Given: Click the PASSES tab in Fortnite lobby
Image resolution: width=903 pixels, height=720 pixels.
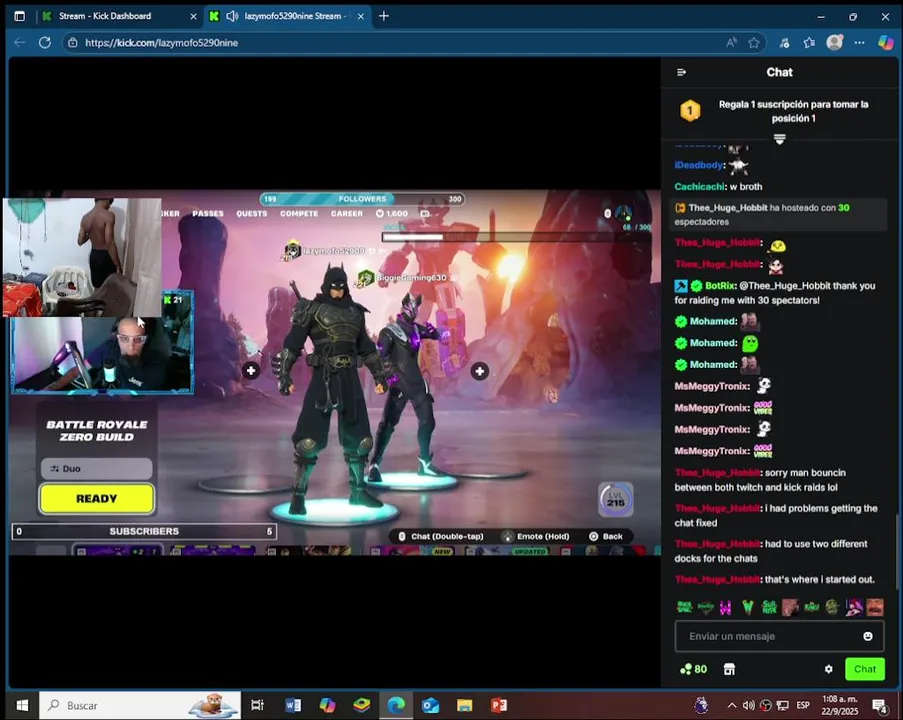Looking at the screenshot, I should [208, 214].
